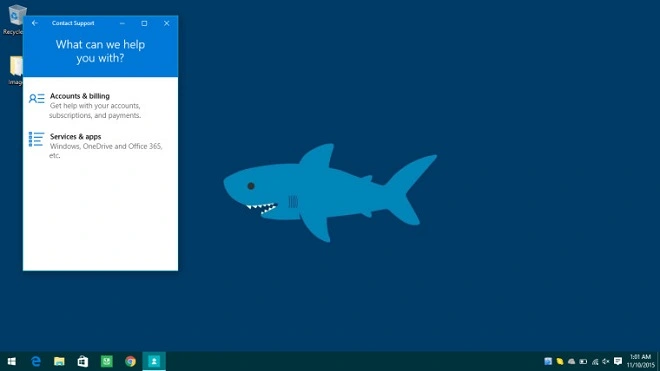Image resolution: width=660 pixels, height=371 pixels.
Task: Launch Google Chrome from the taskbar
Action: [x=130, y=361]
